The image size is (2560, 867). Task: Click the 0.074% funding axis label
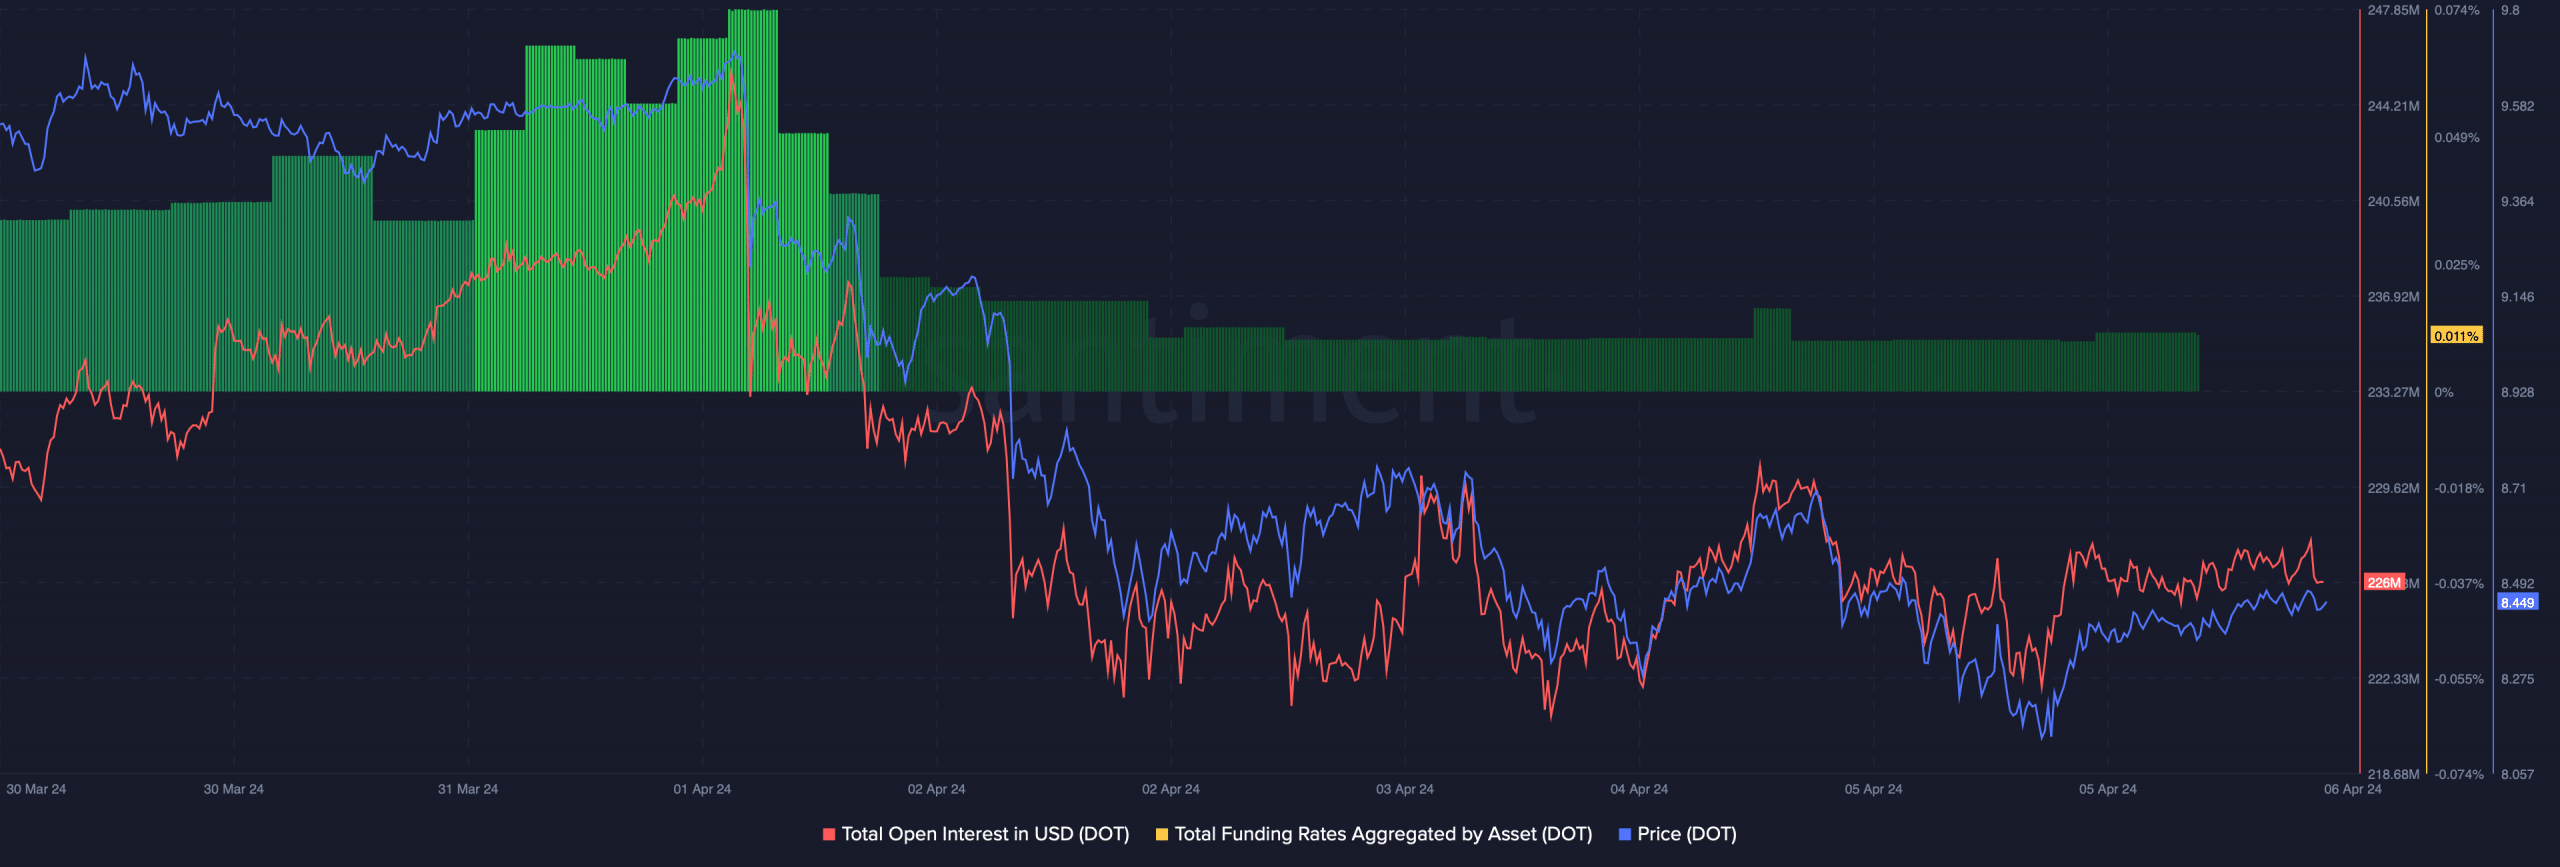coord(2457,10)
